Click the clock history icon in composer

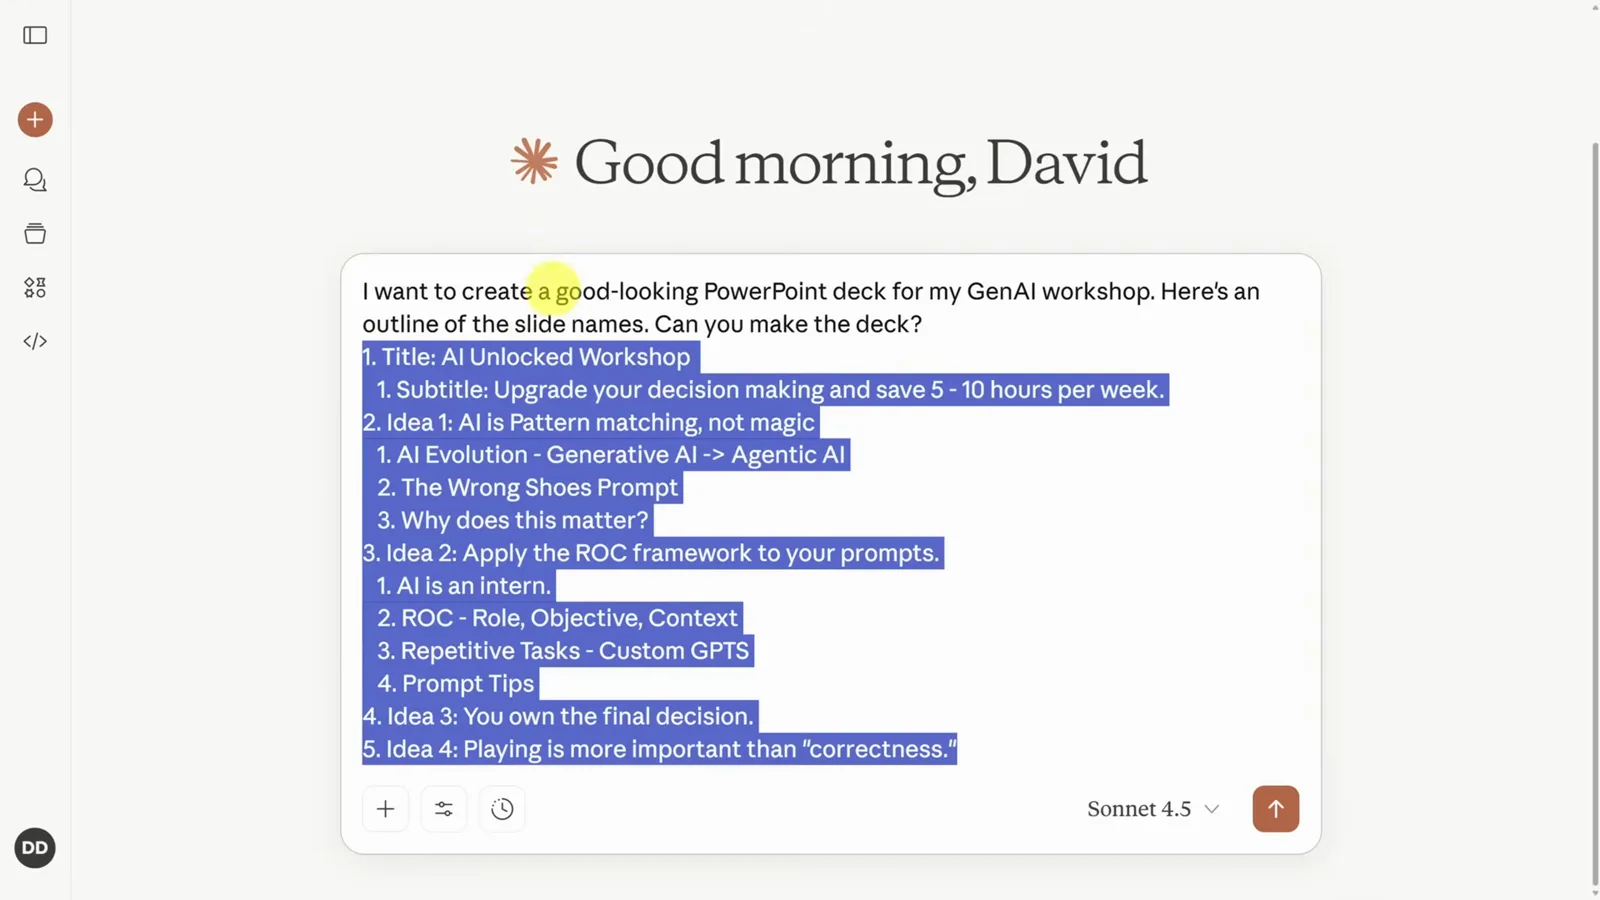coord(502,809)
